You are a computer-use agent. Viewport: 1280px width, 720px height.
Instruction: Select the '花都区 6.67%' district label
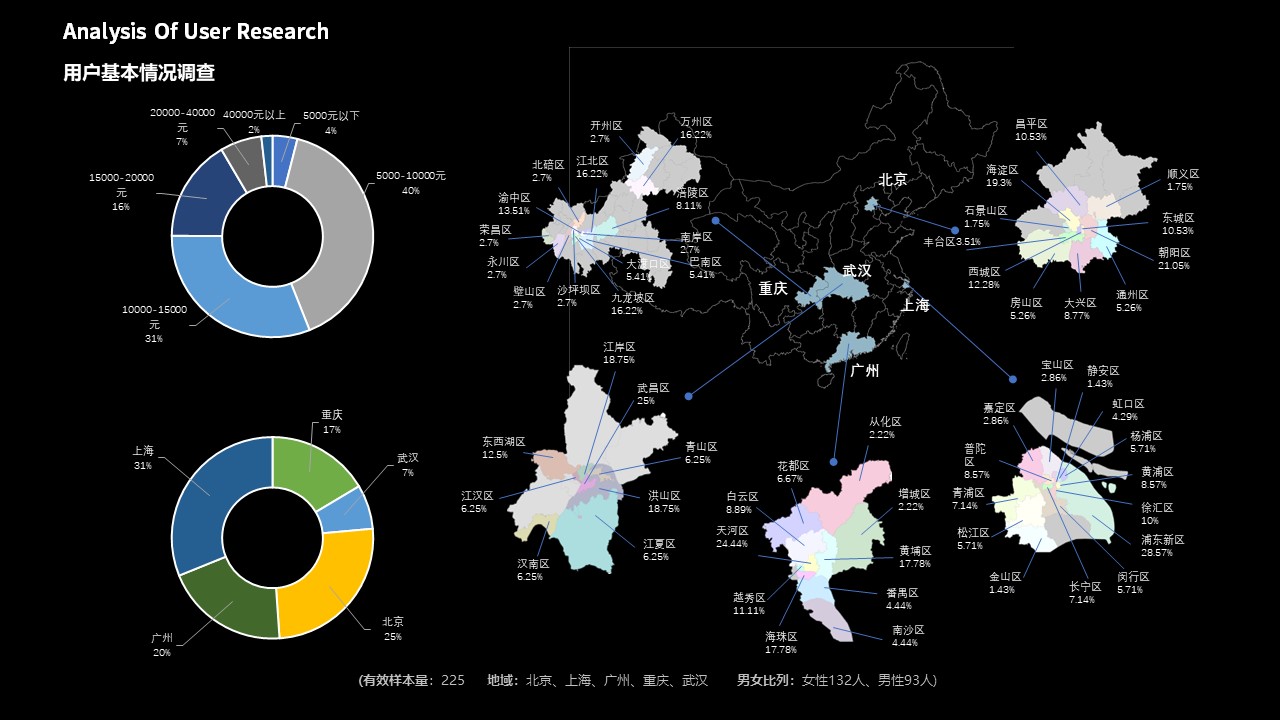pyautogui.click(x=793, y=472)
